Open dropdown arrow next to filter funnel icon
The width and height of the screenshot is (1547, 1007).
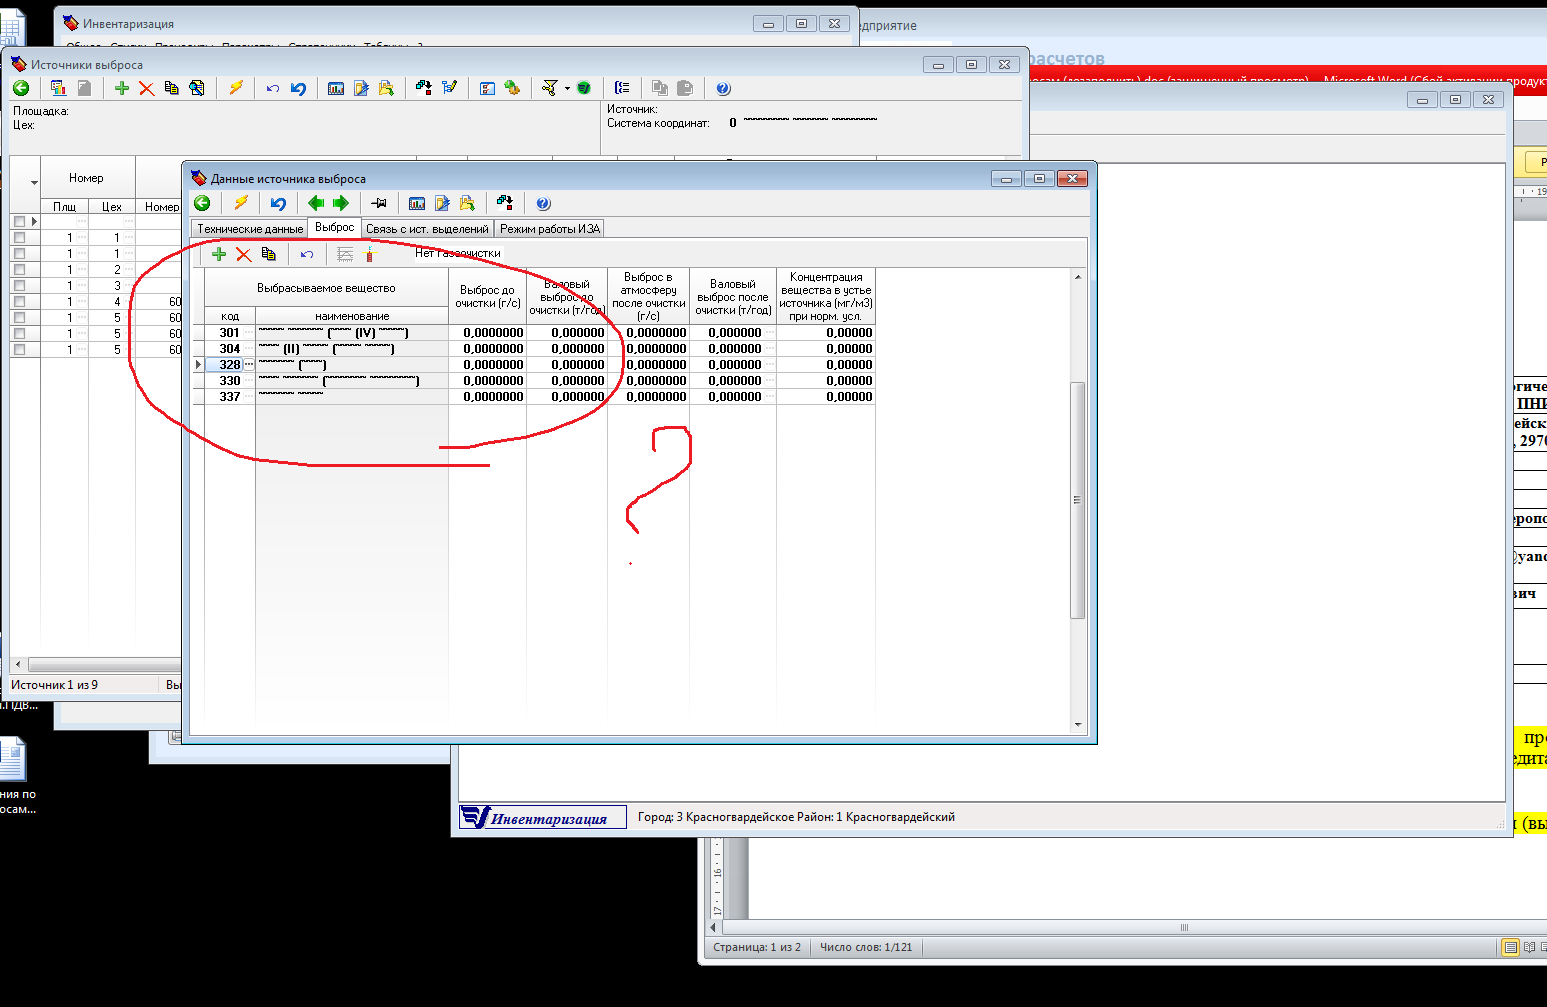pos(567,89)
